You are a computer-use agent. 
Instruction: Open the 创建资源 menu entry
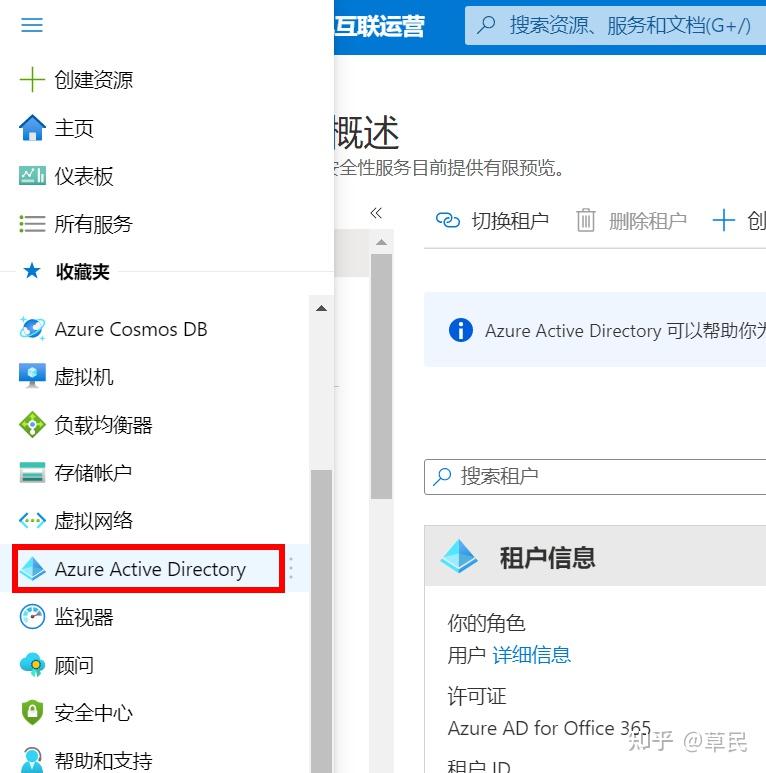click(94, 79)
